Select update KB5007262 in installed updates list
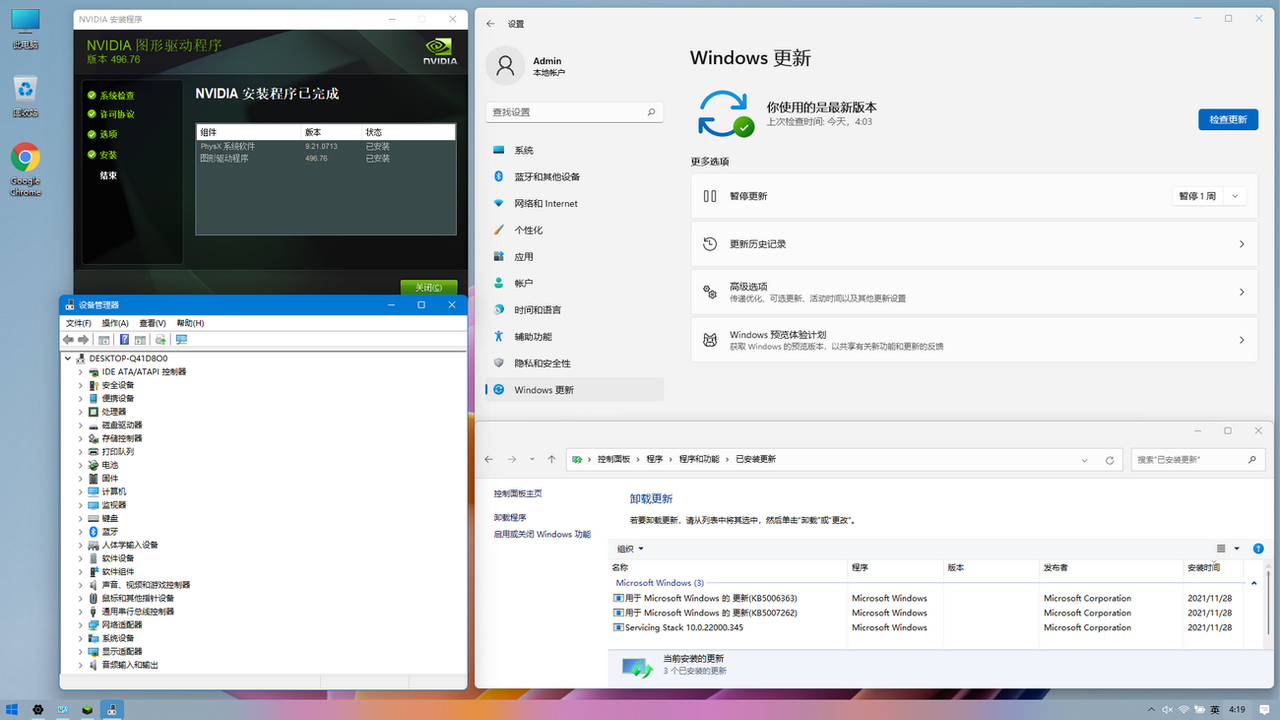The width and height of the screenshot is (1280, 720). coord(926,613)
